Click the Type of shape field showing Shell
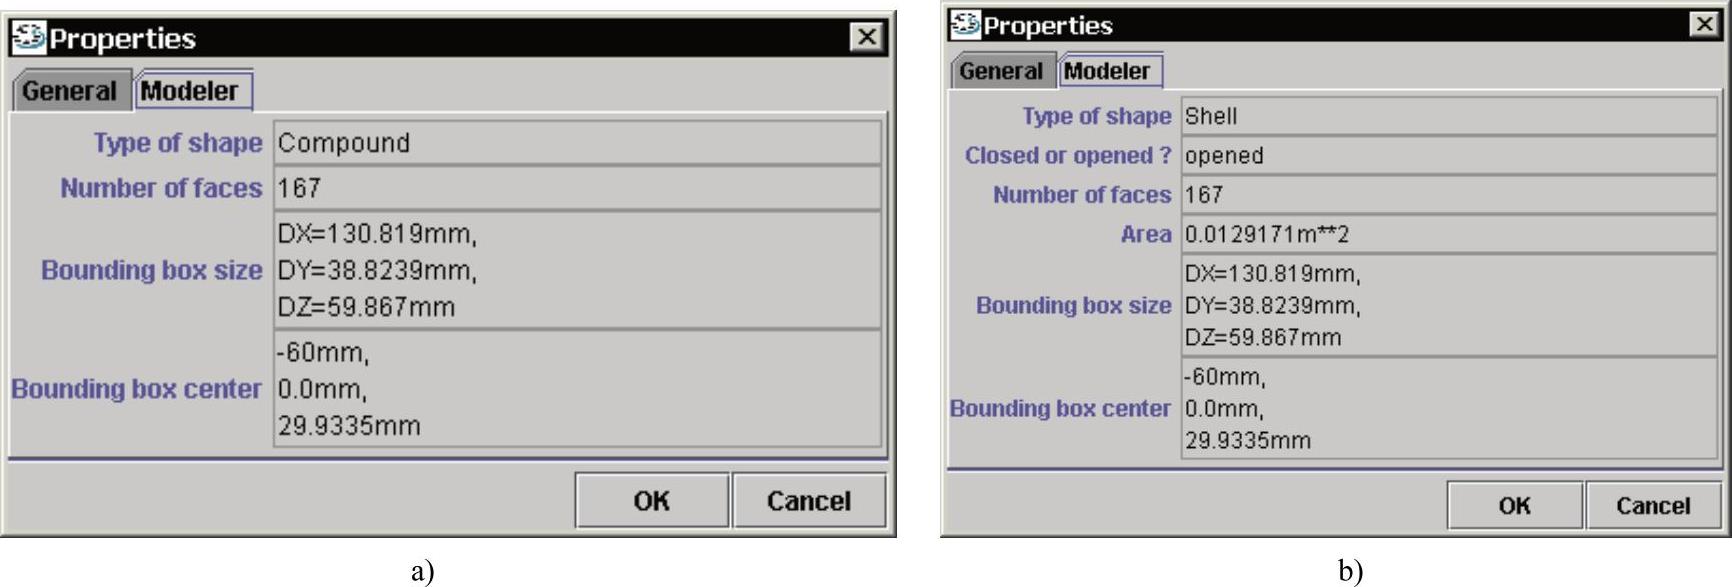1732x587 pixels. pos(1447,116)
